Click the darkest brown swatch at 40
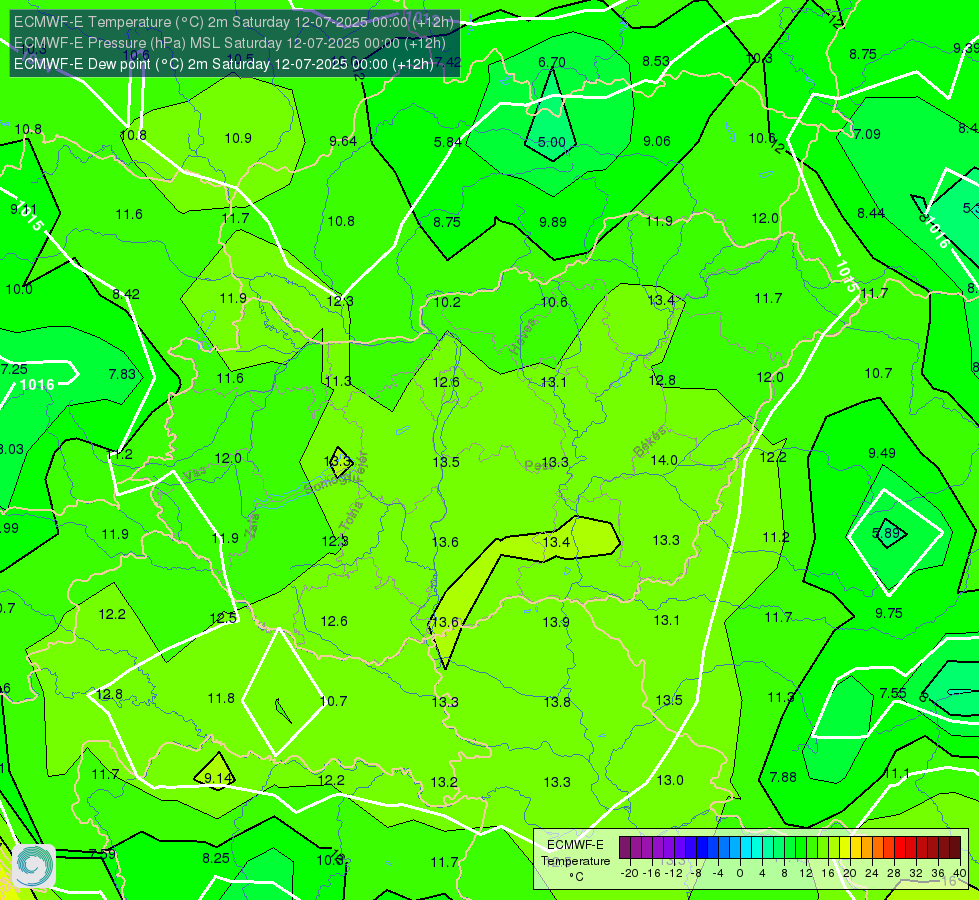The width and height of the screenshot is (979, 900). [x=955, y=848]
